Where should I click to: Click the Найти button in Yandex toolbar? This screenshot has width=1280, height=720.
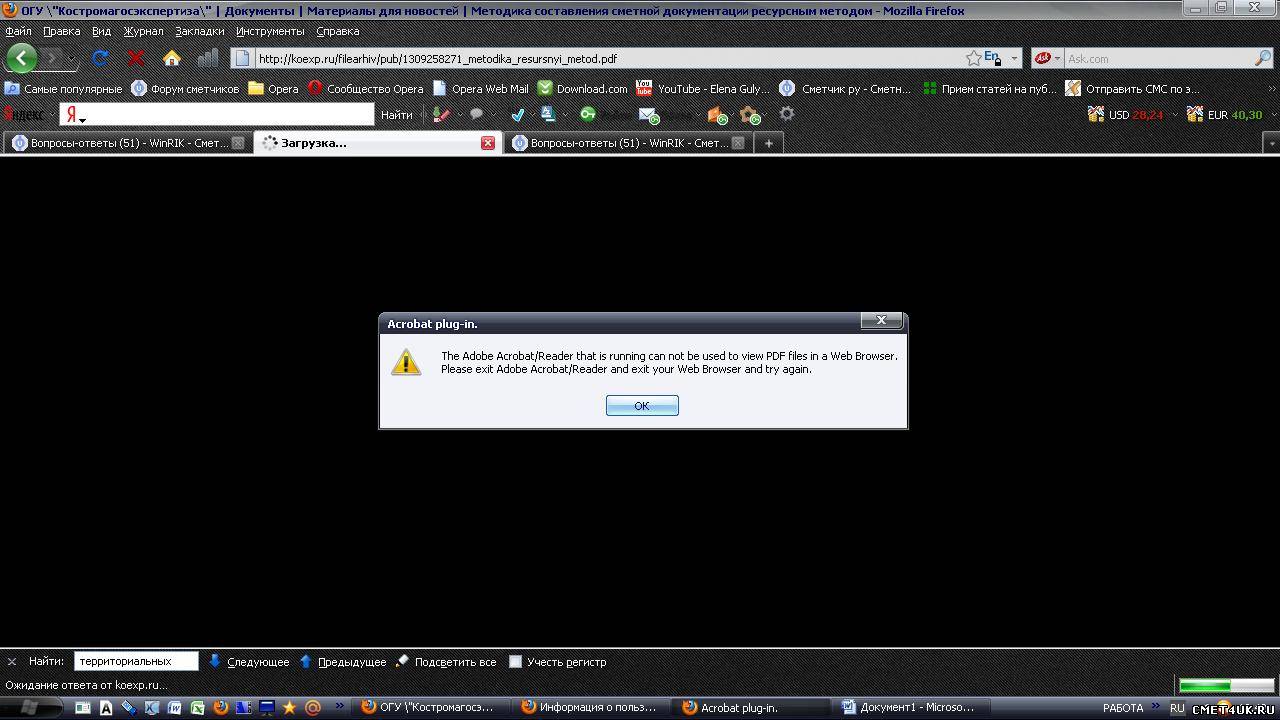click(397, 115)
